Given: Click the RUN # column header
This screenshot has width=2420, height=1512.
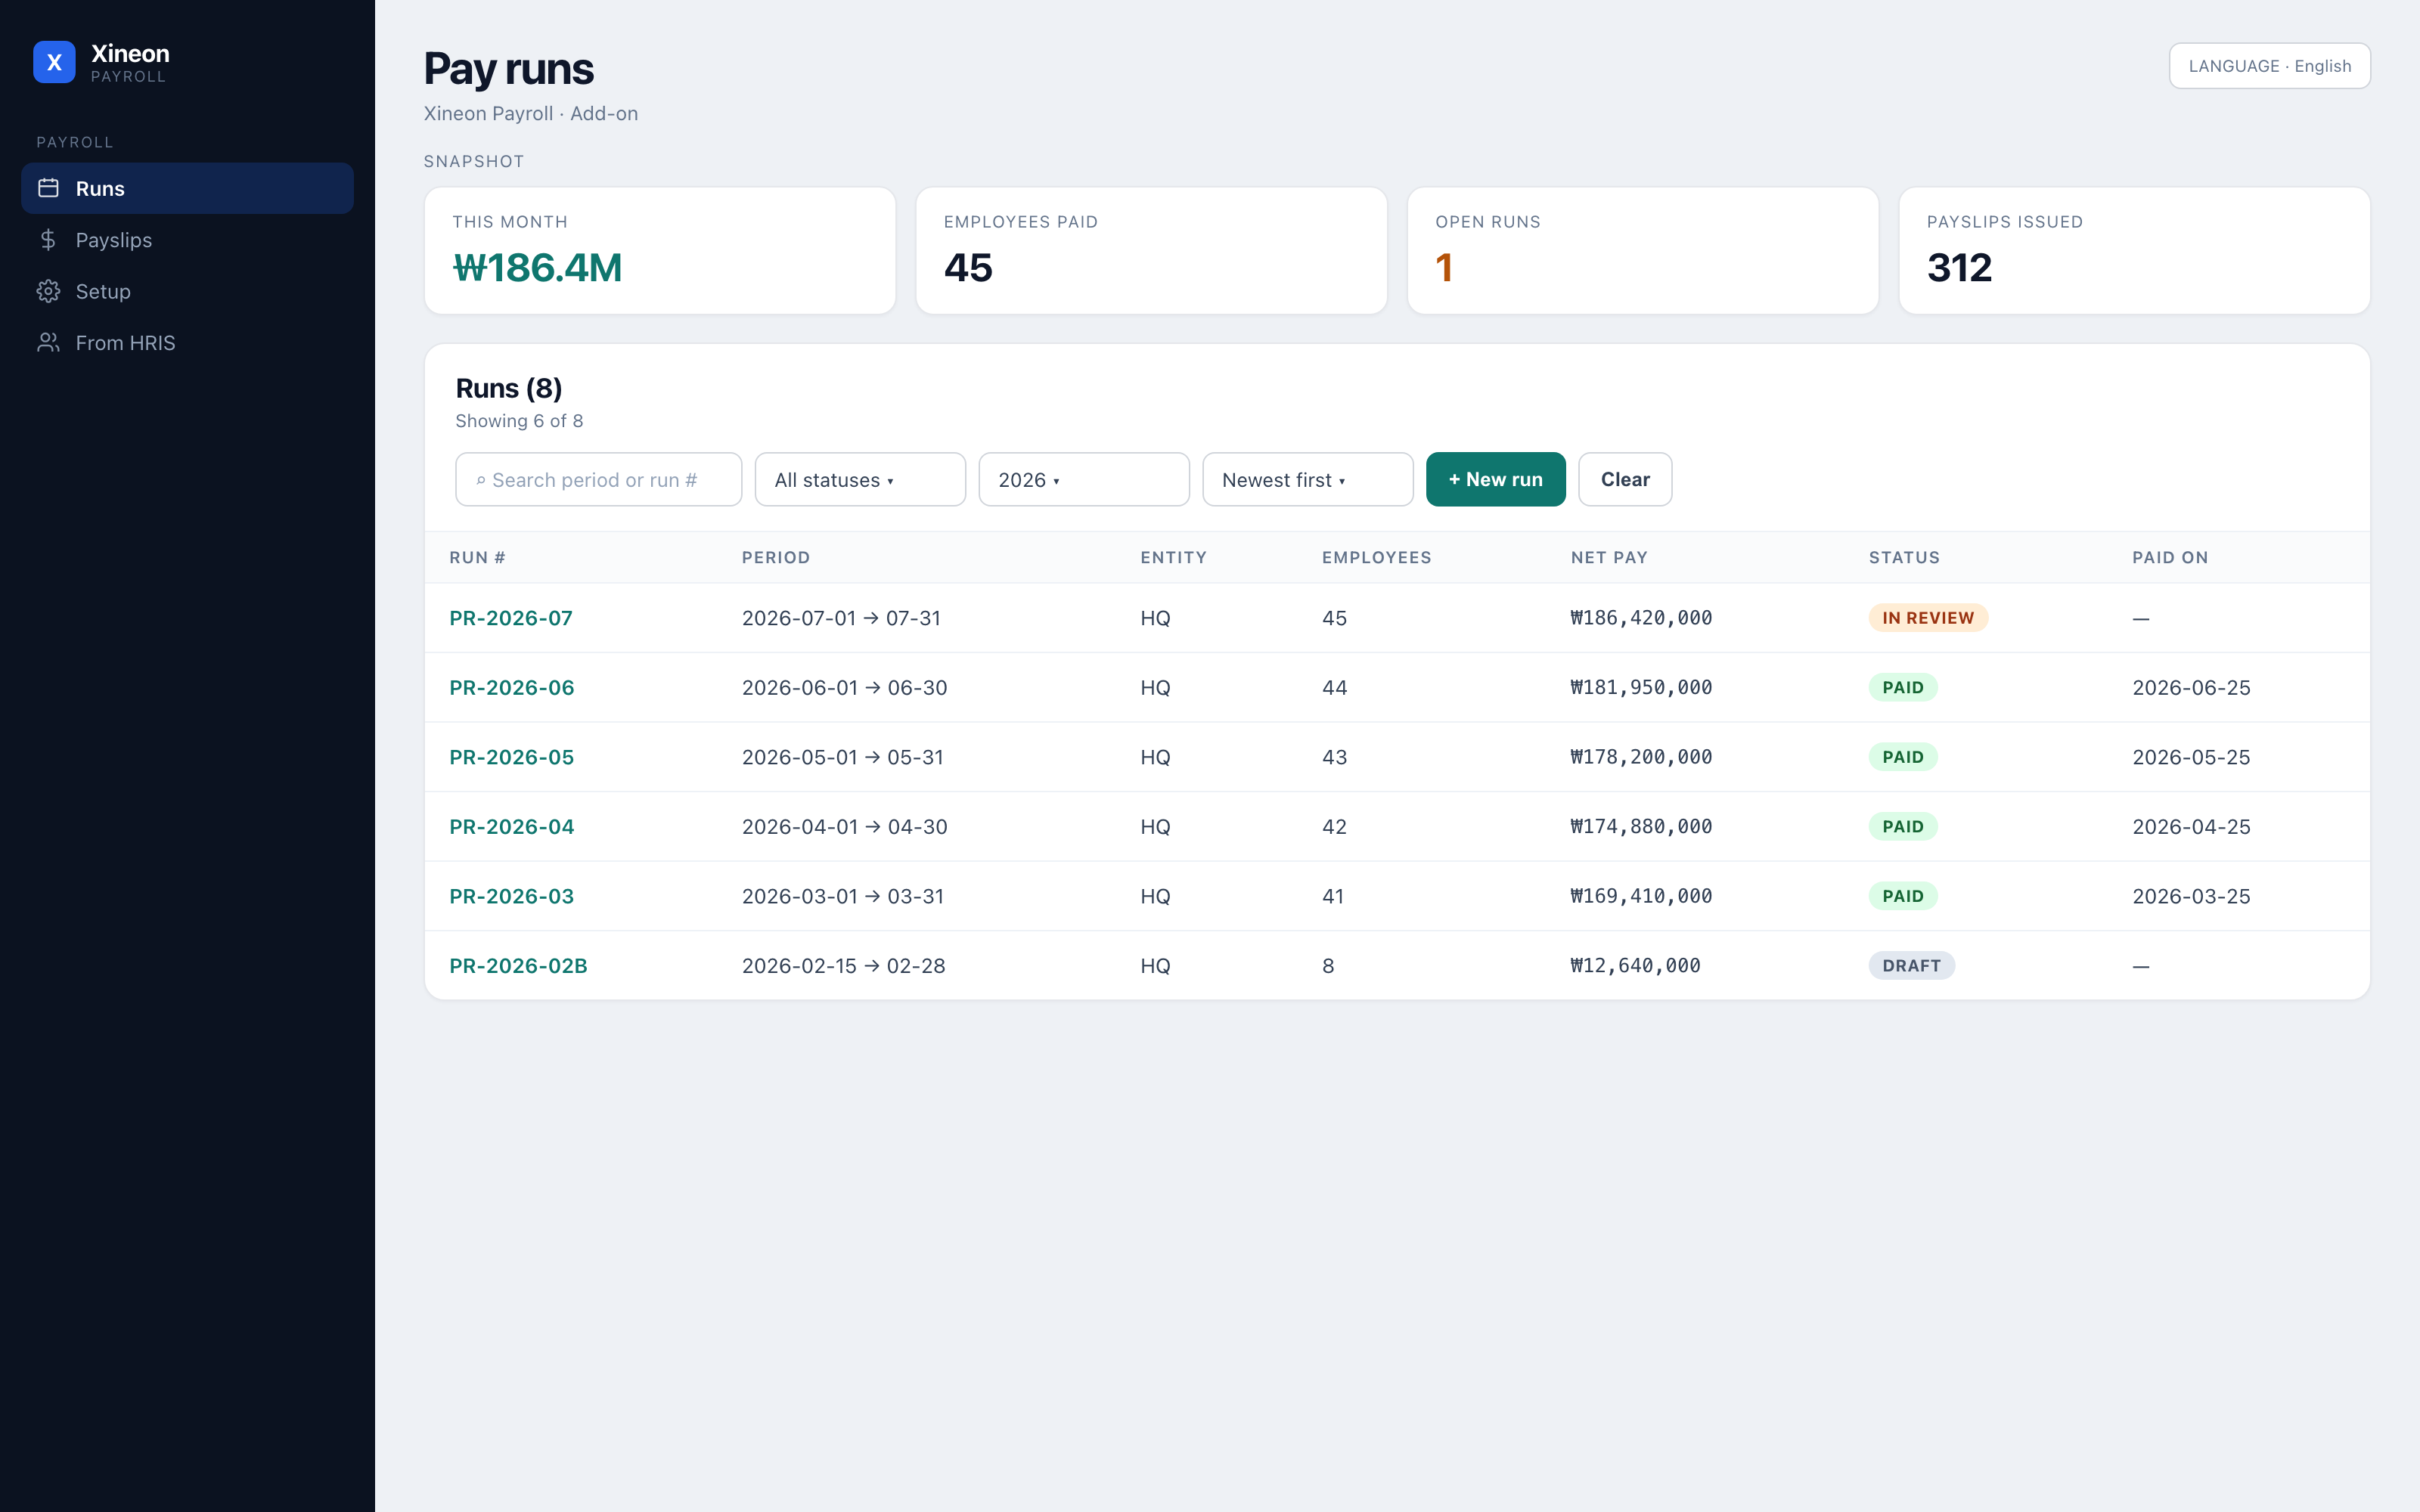Looking at the screenshot, I should coord(477,558).
